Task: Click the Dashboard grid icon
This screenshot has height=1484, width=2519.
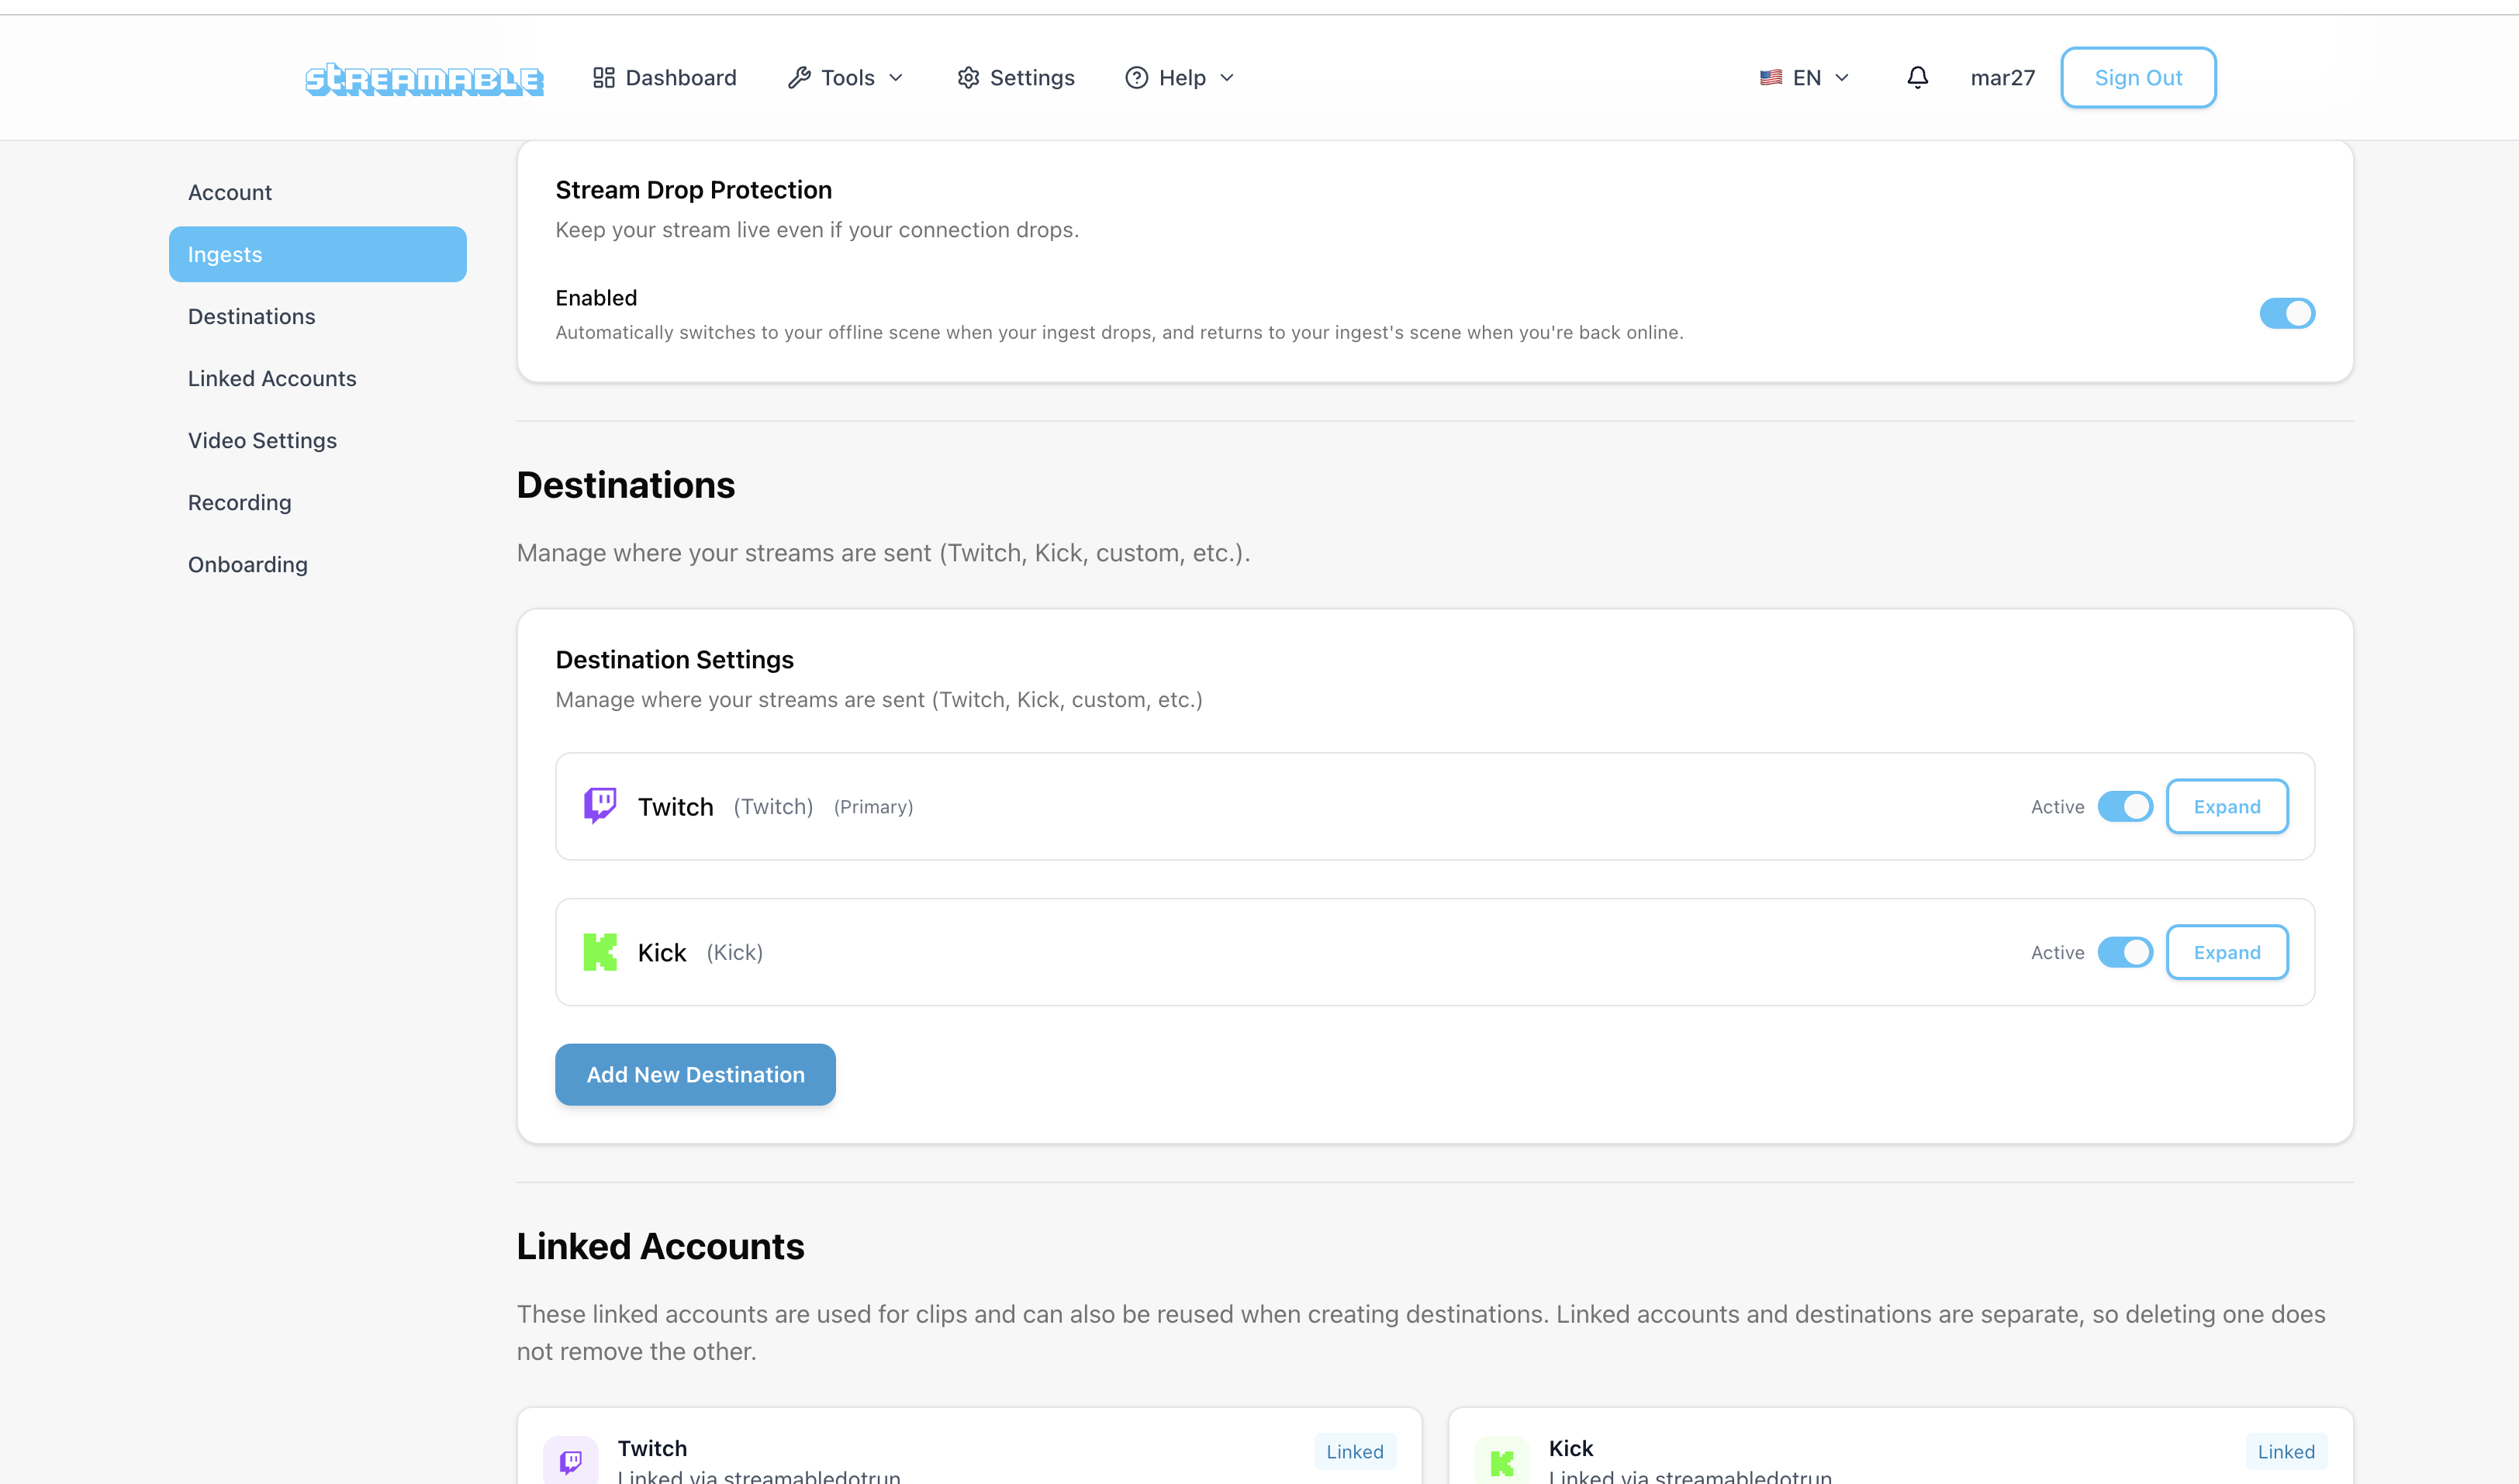Action: 603,78
